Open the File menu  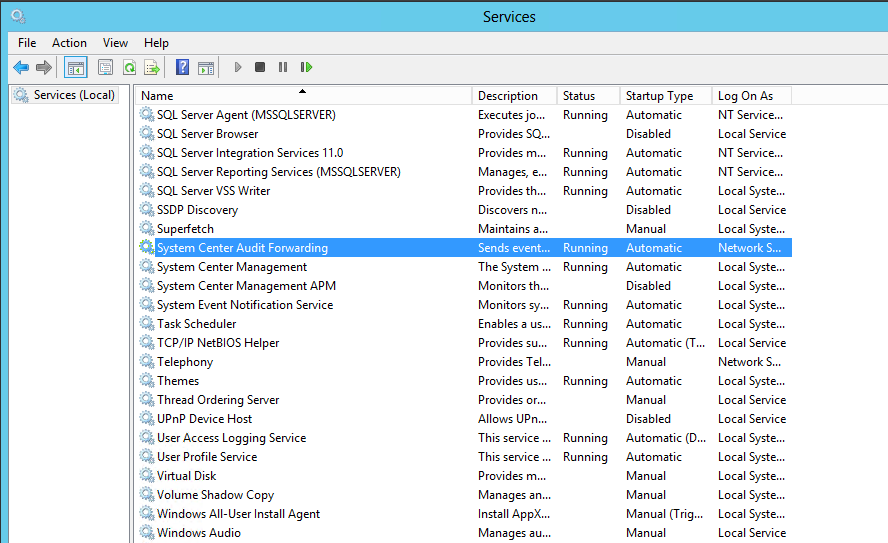[27, 43]
